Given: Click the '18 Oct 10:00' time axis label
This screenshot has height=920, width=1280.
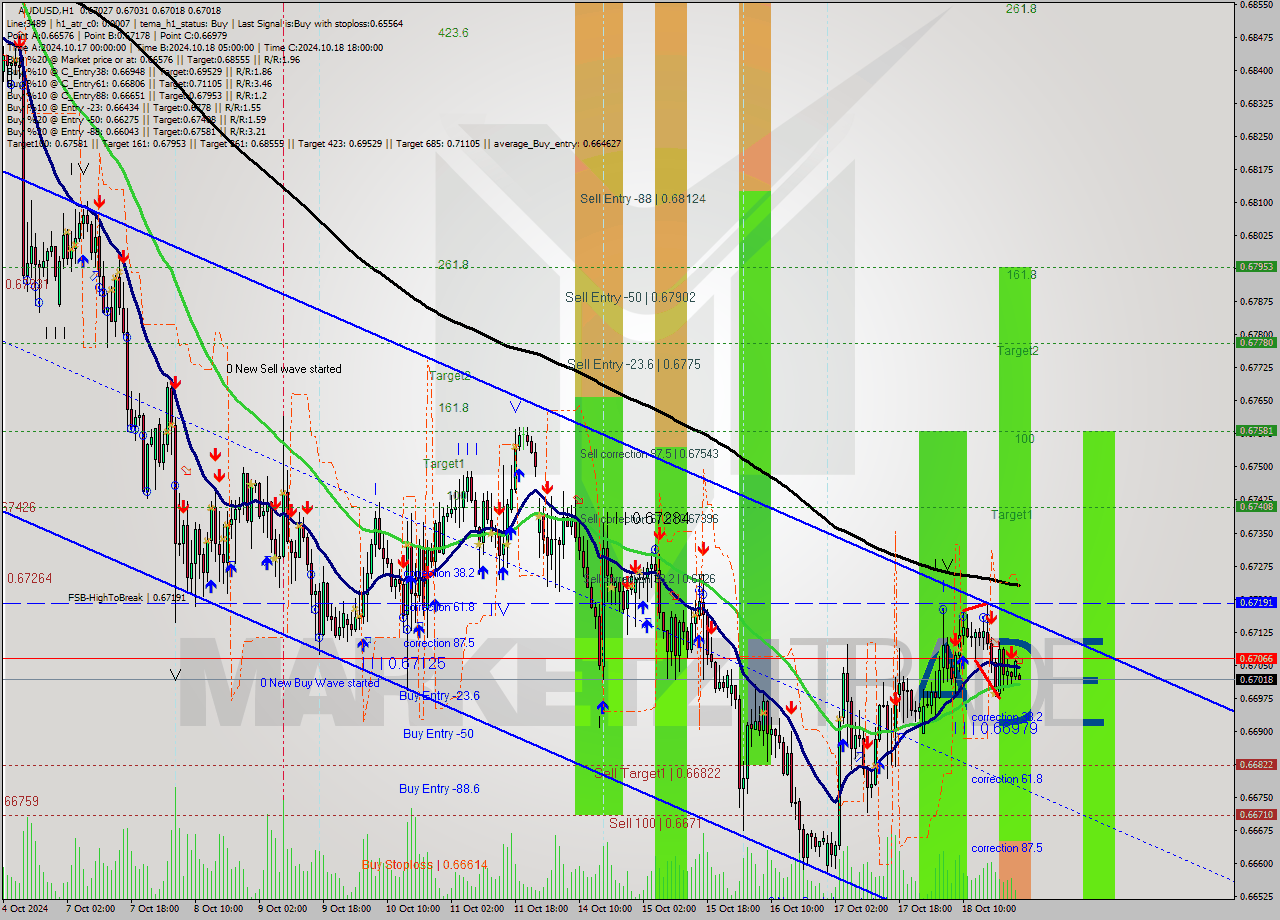Looking at the screenshot, I should 989,909.
